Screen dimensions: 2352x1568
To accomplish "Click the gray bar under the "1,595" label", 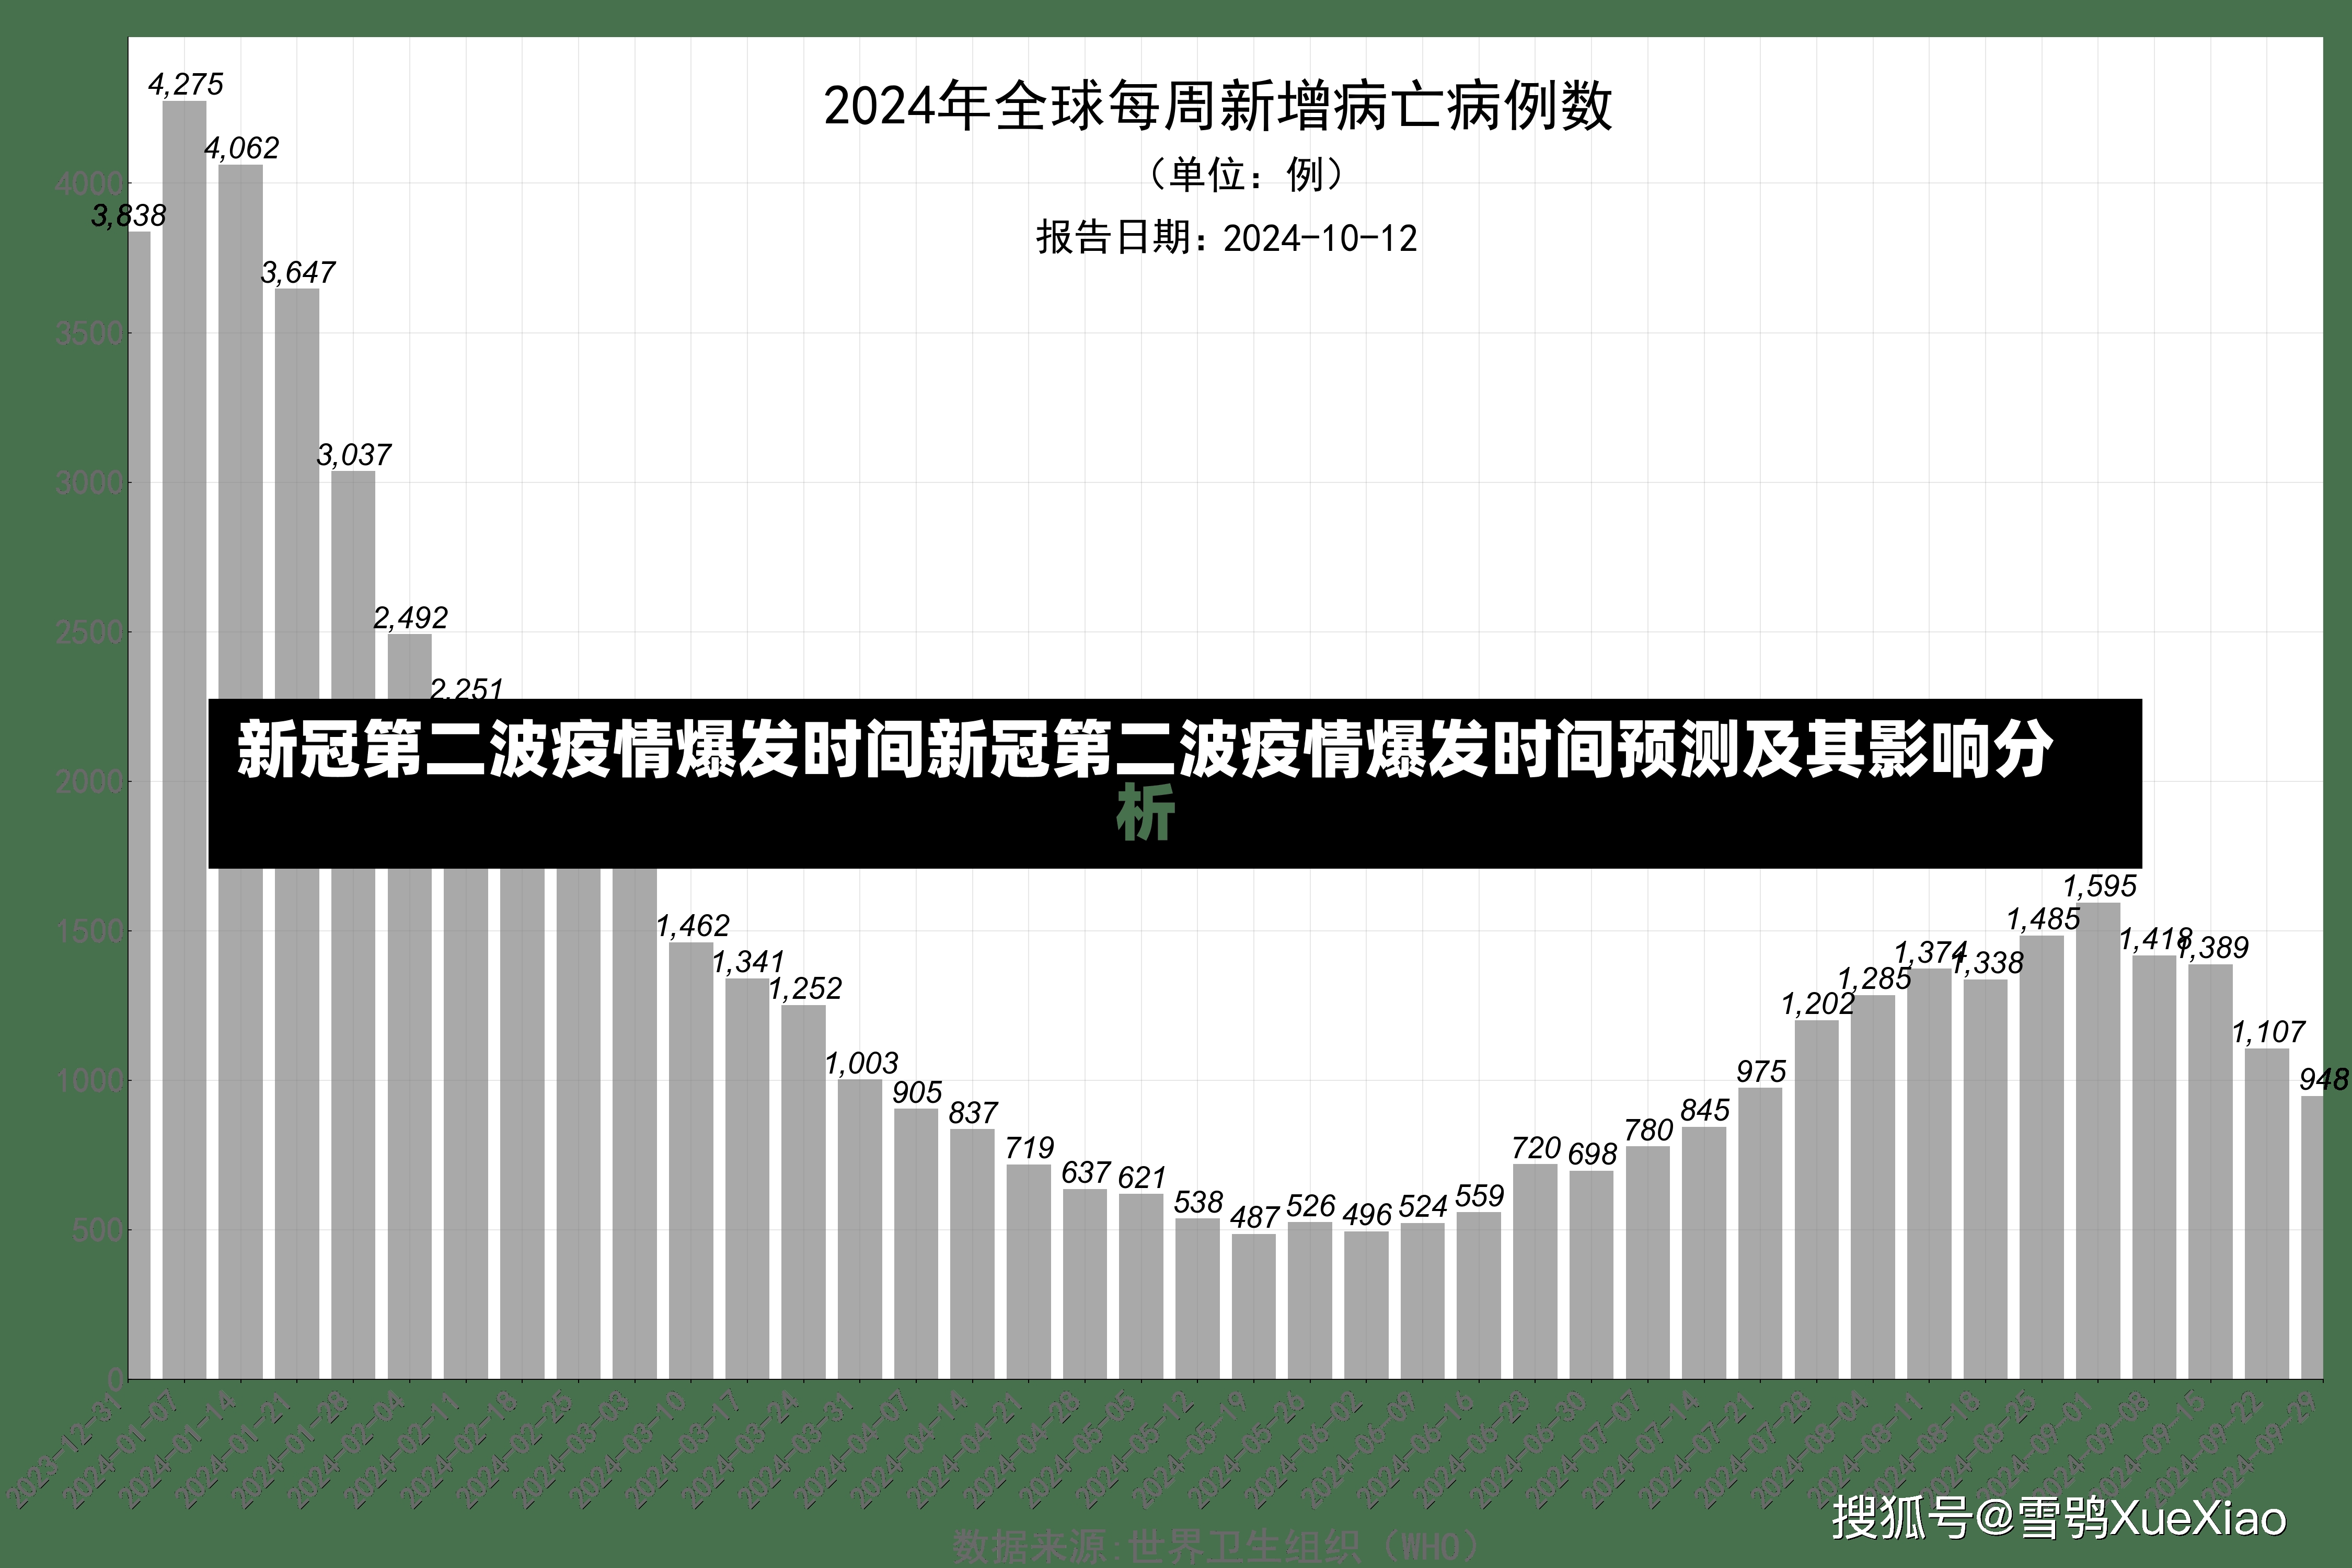I will coord(2098,1141).
